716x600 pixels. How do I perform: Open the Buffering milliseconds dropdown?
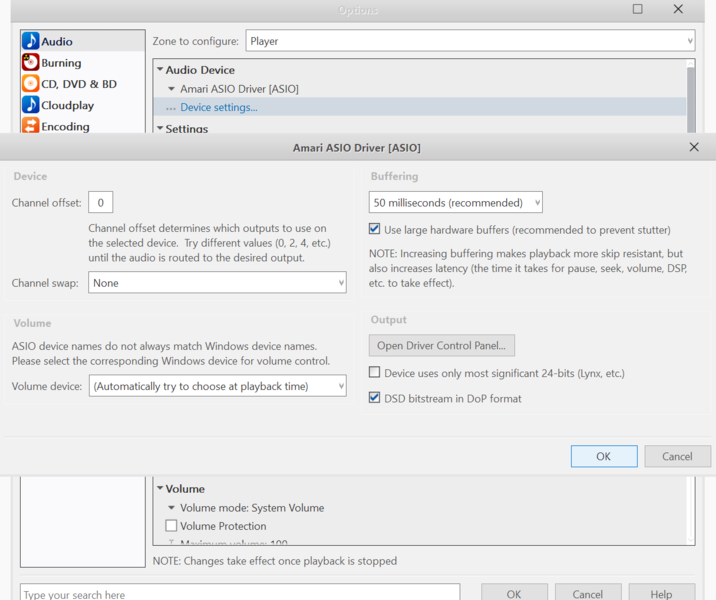[455, 203]
